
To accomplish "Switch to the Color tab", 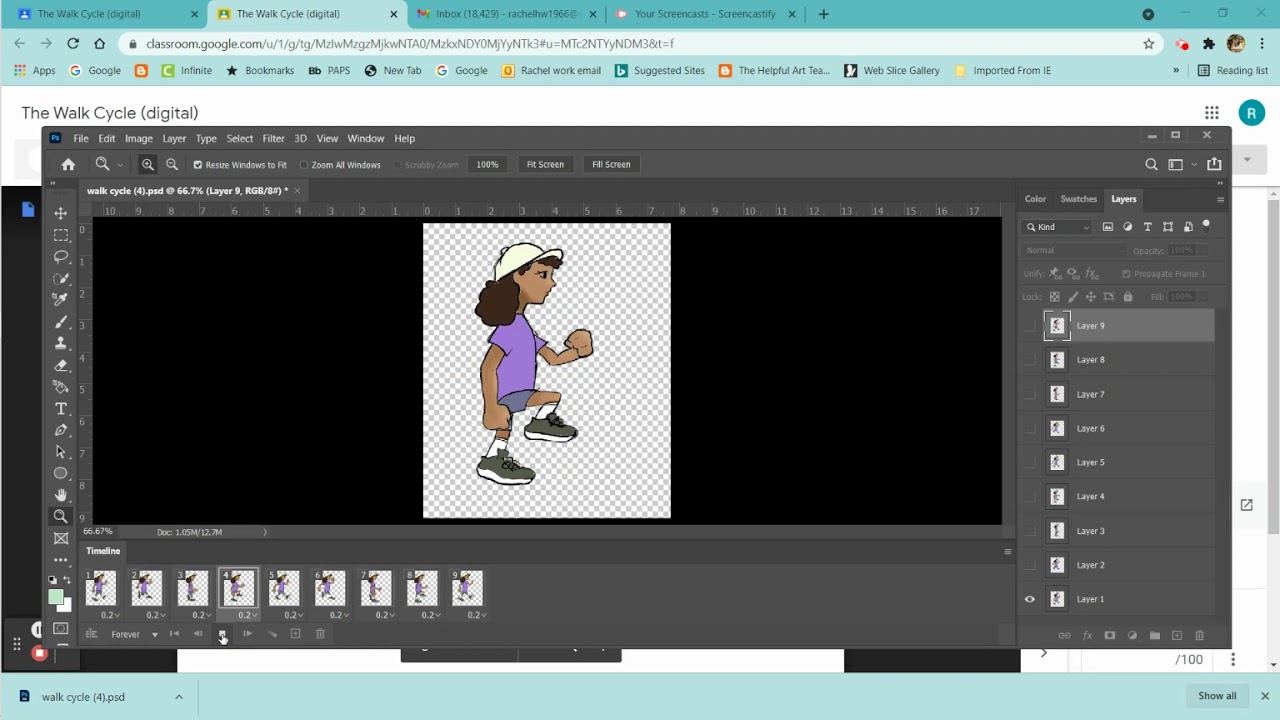I will (1035, 199).
